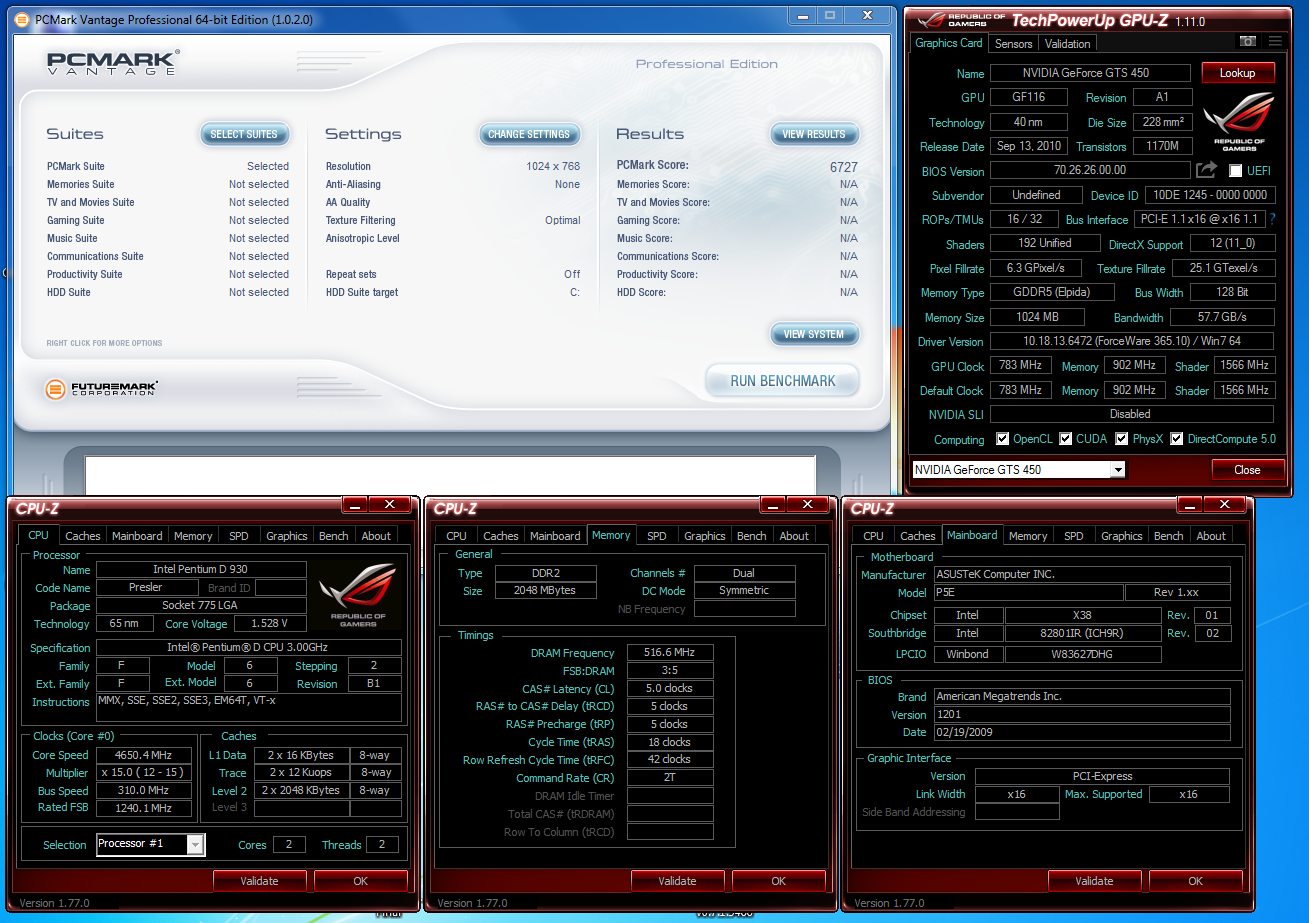Switch to GPU-Z Validation tab

click(x=1067, y=44)
